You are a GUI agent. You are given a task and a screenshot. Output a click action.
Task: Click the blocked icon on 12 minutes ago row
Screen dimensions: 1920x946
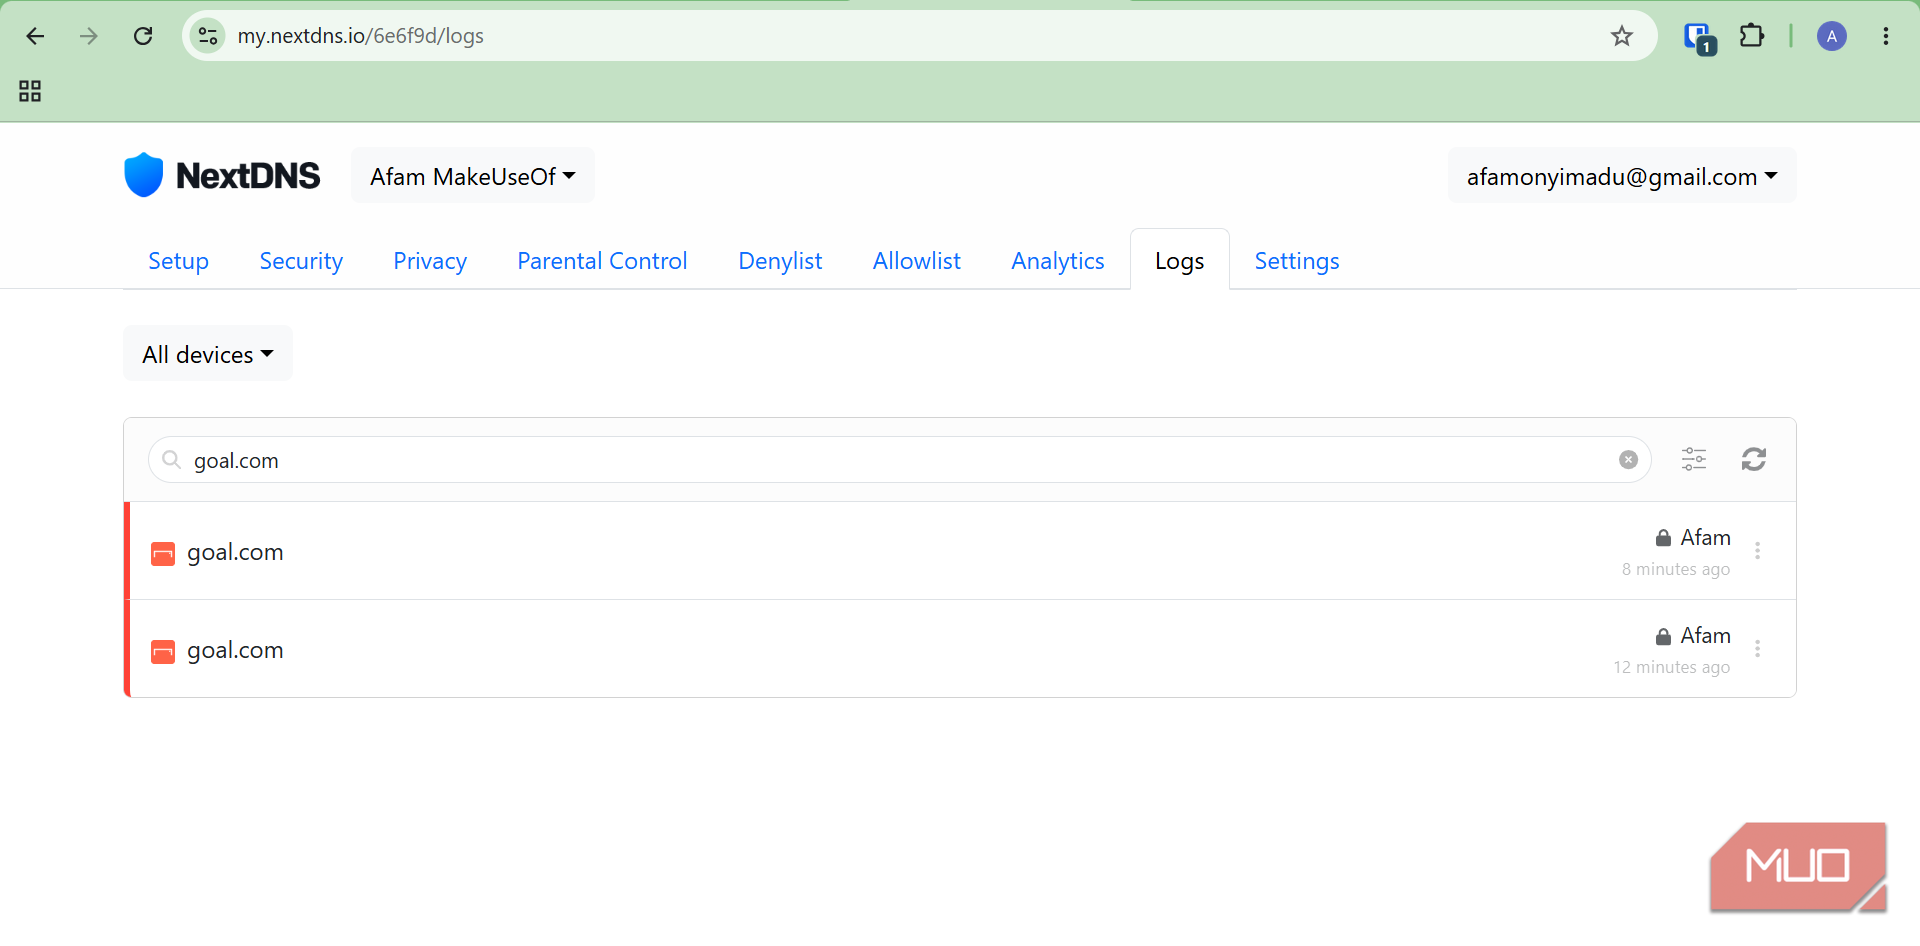click(163, 651)
